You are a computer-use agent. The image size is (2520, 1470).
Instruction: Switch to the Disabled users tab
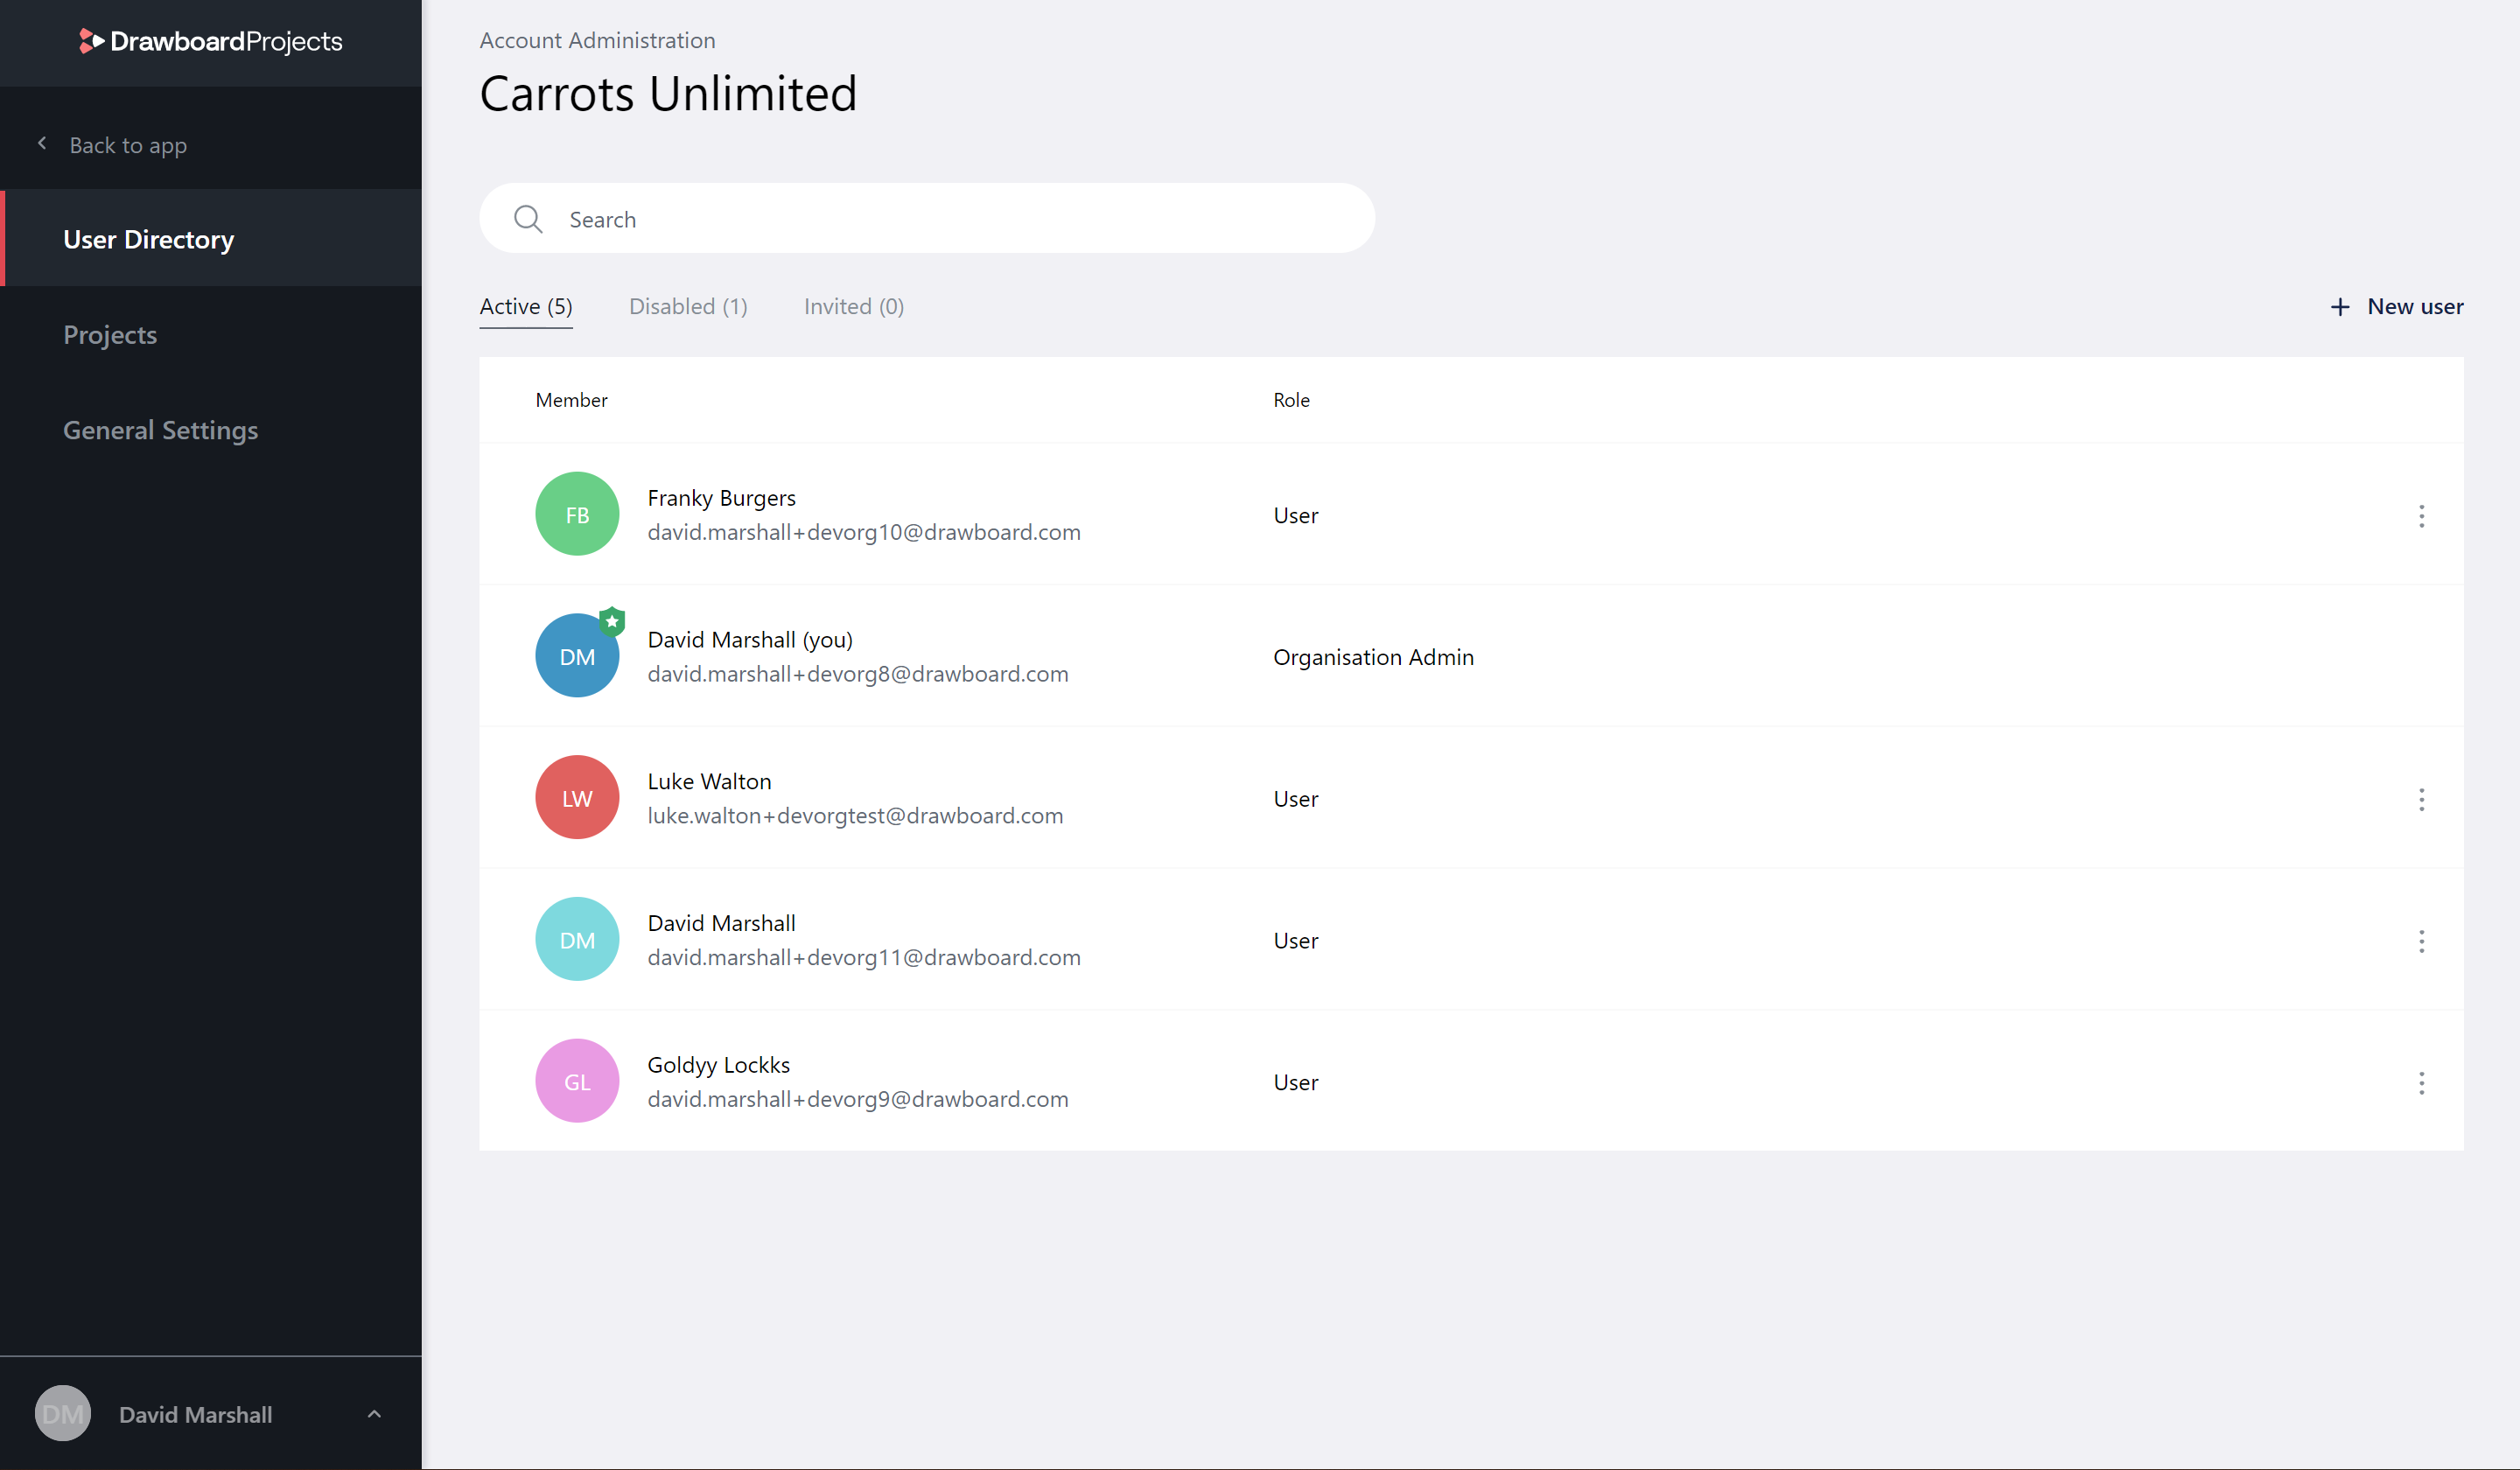(688, 306)
